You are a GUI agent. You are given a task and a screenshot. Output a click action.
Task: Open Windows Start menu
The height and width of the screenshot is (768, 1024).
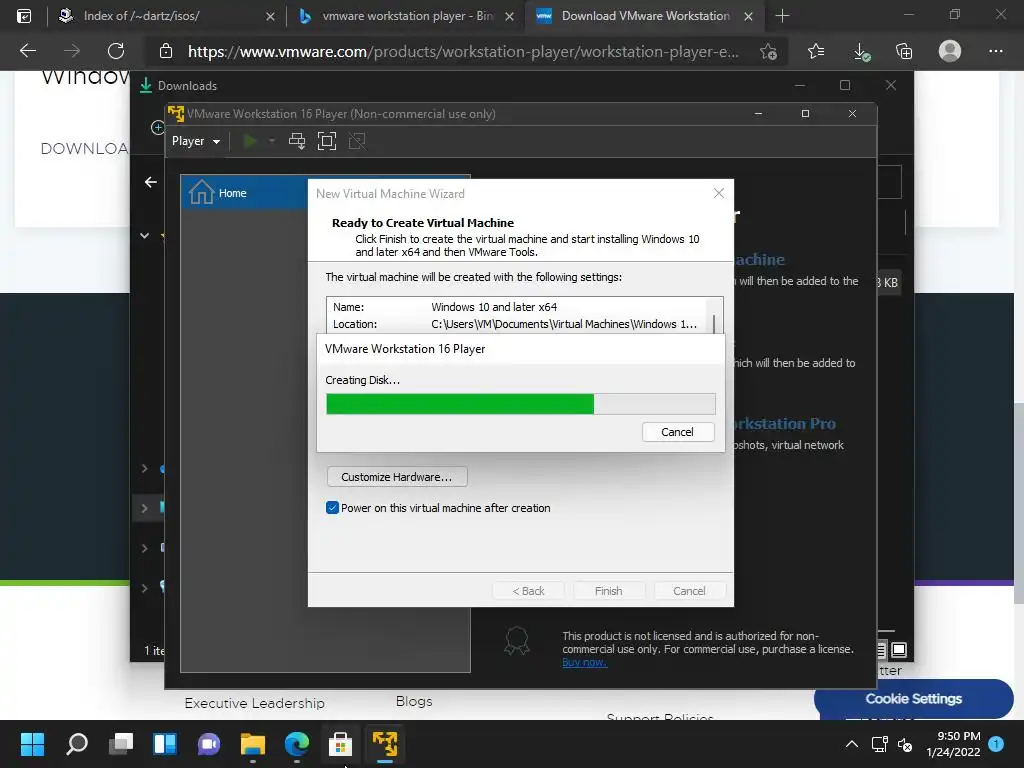[x=32, y=744]
